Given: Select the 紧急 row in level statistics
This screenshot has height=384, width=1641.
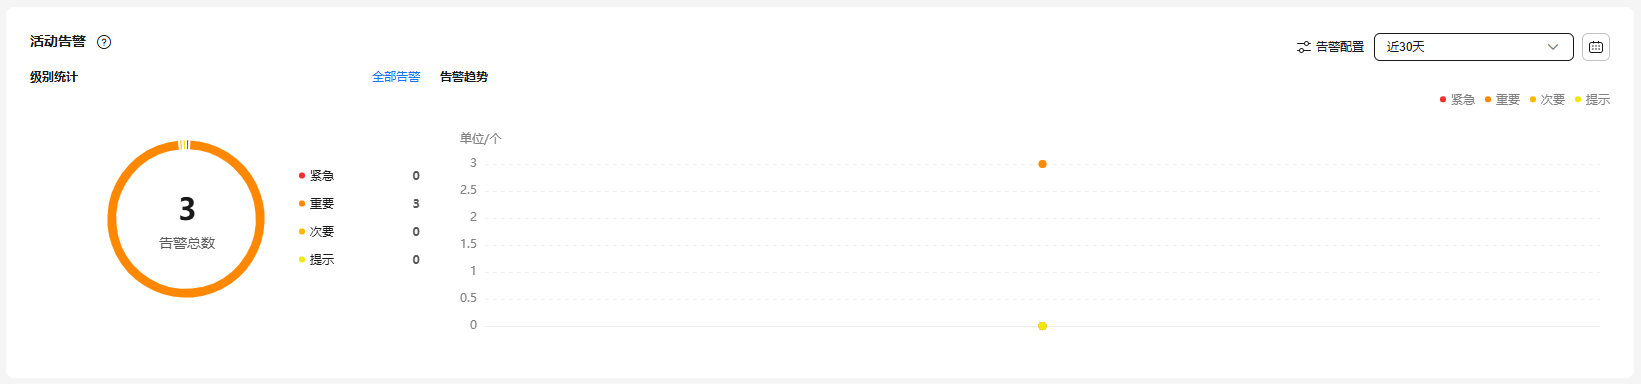Looking at the screenshot, I should [359, 176].
